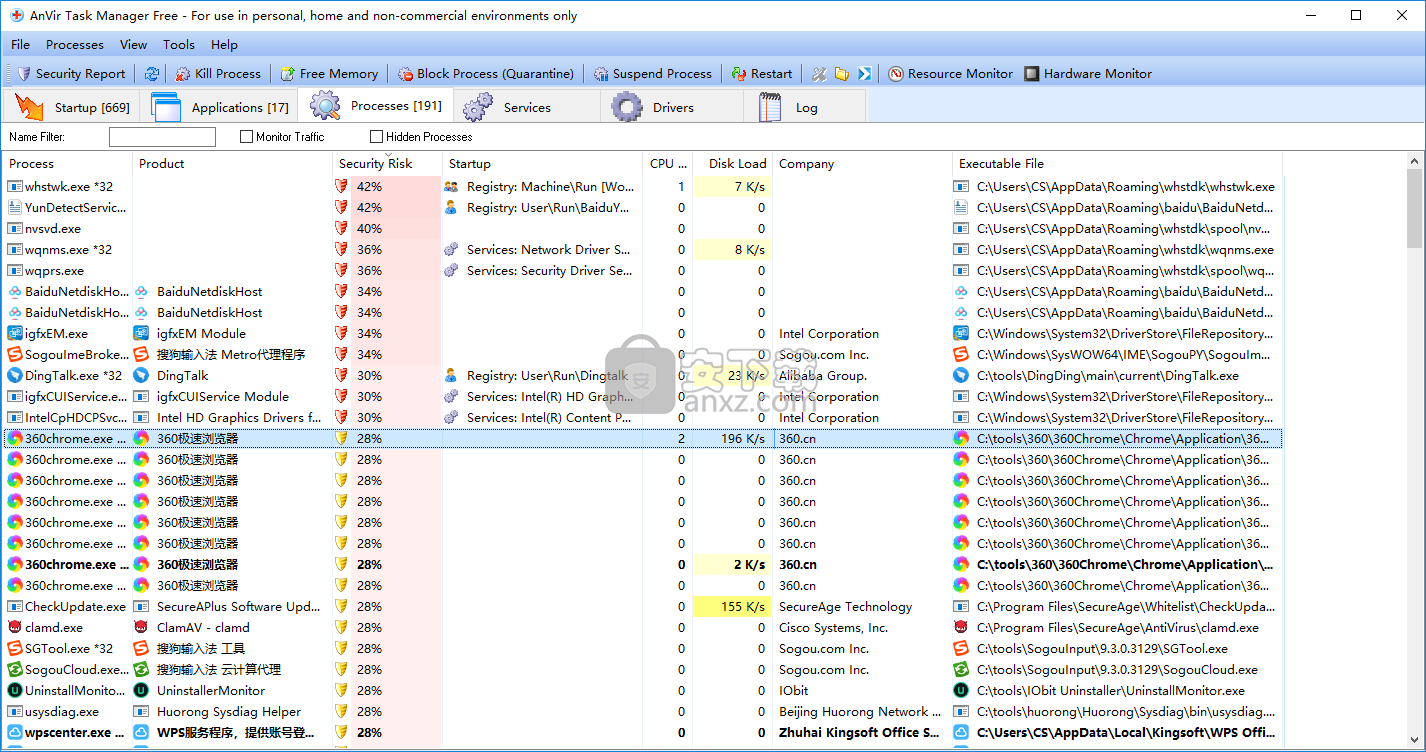Click the refresh icon in toolbar
This screenshot has height=752, width=1426.
click(x=152, y=73)
